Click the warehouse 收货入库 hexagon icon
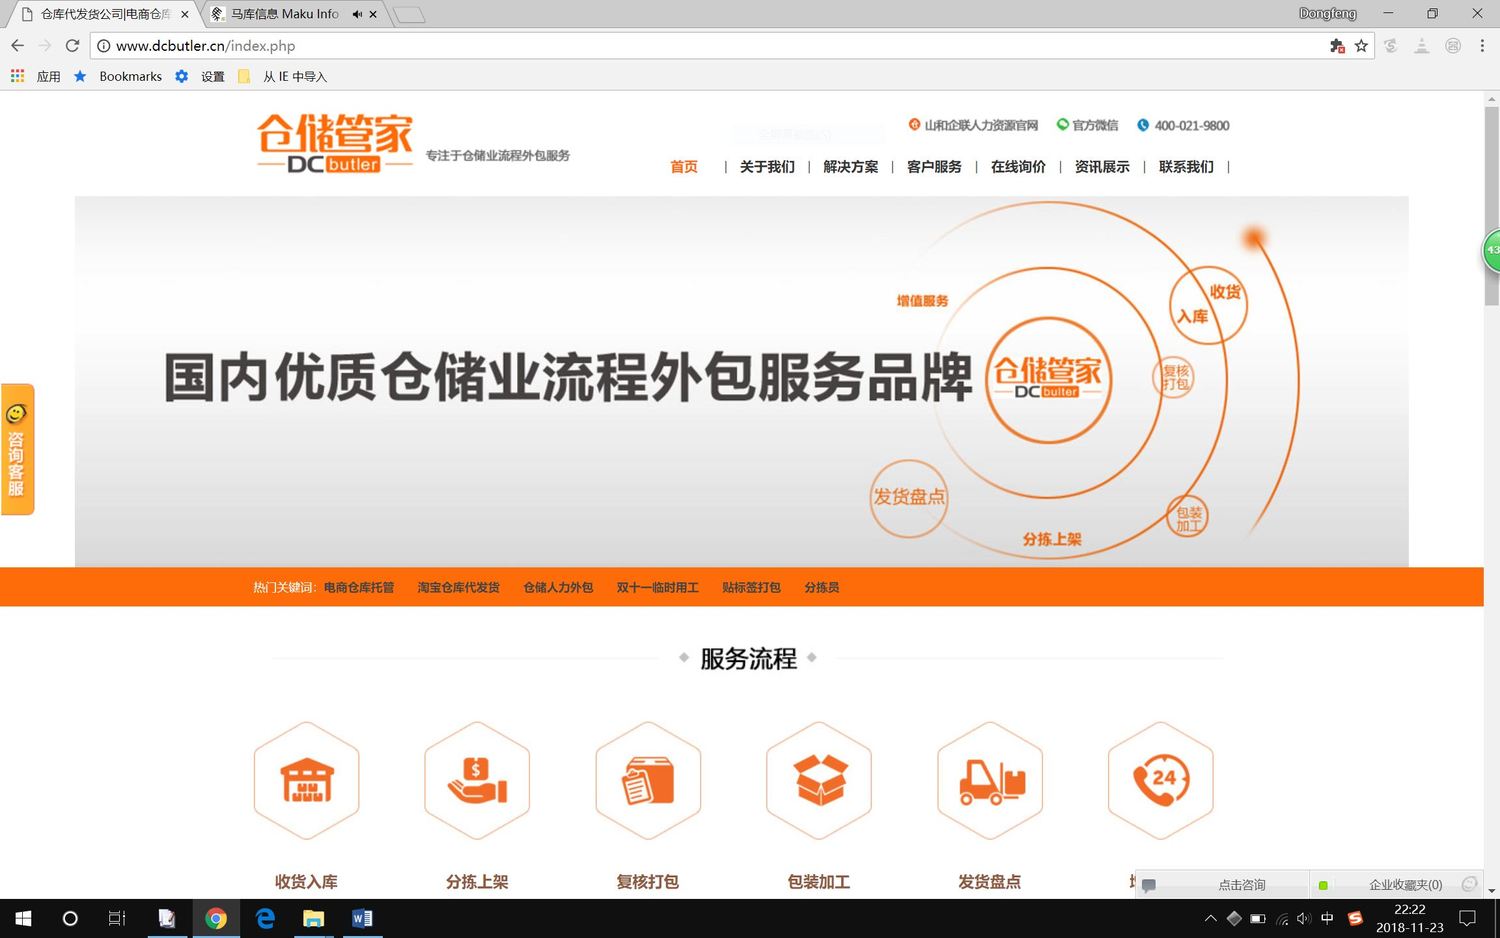 coord(306,780)
